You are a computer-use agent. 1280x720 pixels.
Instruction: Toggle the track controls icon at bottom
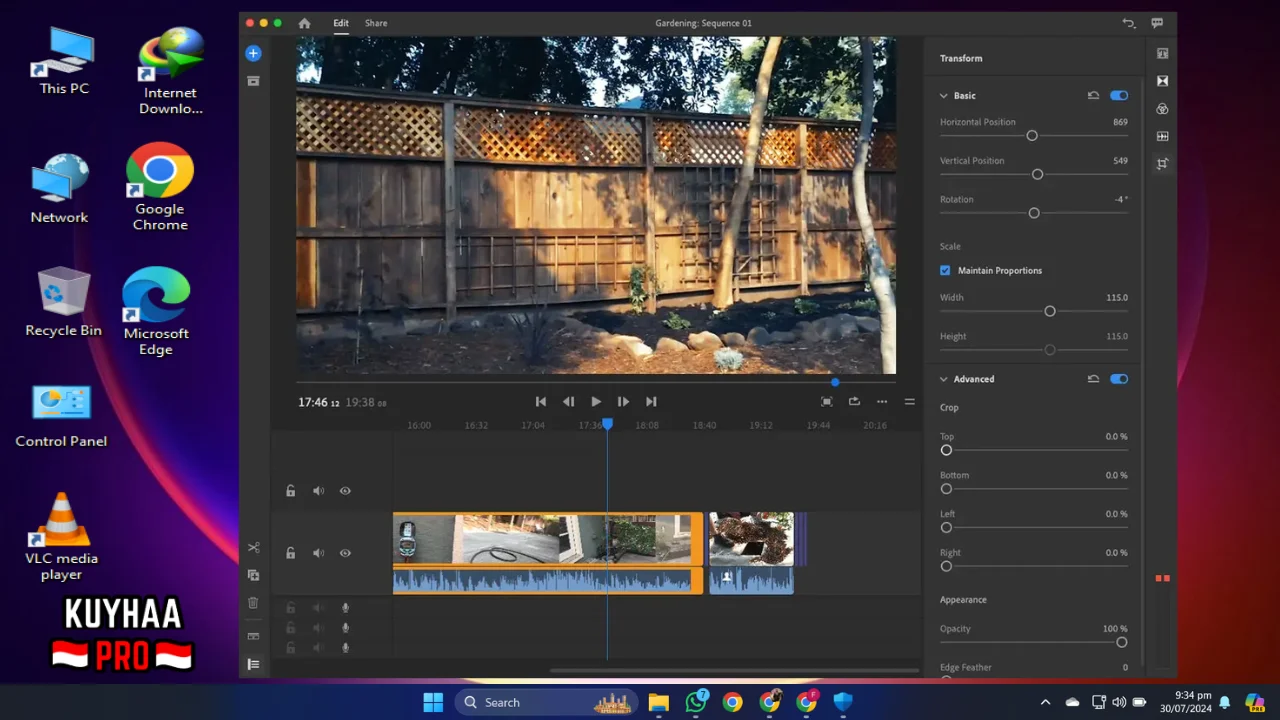253,664
